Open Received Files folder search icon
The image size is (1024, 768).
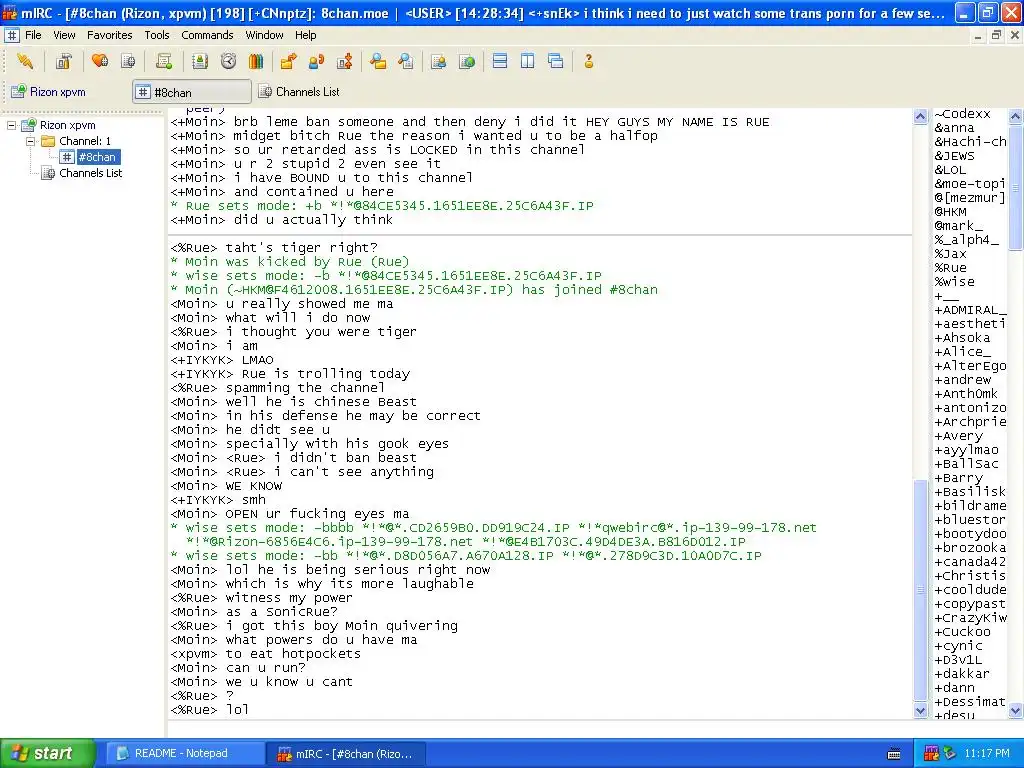tap(377, 61)
